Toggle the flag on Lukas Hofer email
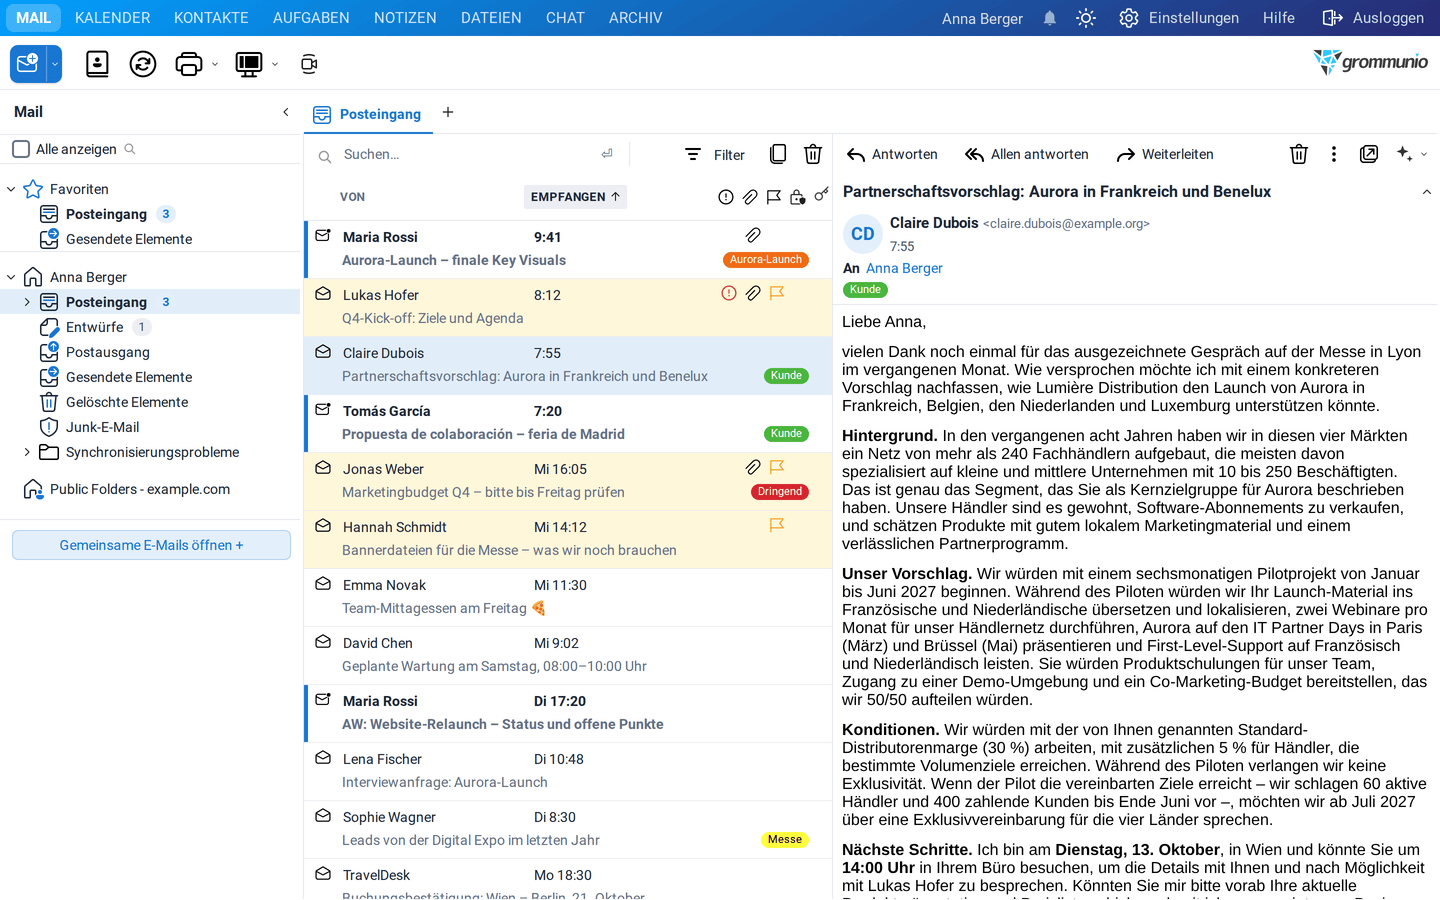Viewport: 1440px width, 900px height. coord(777,293)
